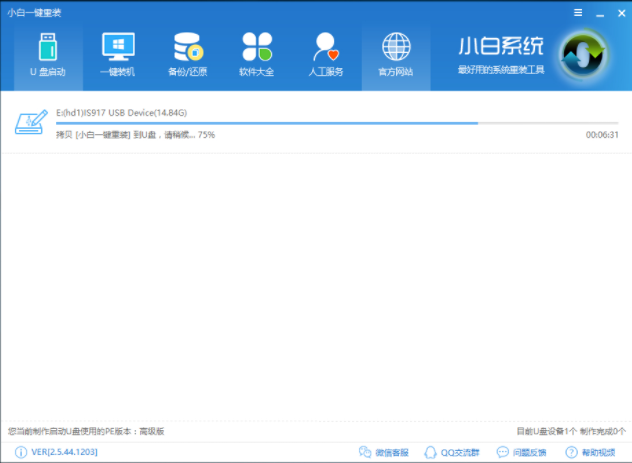
Task: Close the 小白一键重装 window
Action: pos(617,12)
